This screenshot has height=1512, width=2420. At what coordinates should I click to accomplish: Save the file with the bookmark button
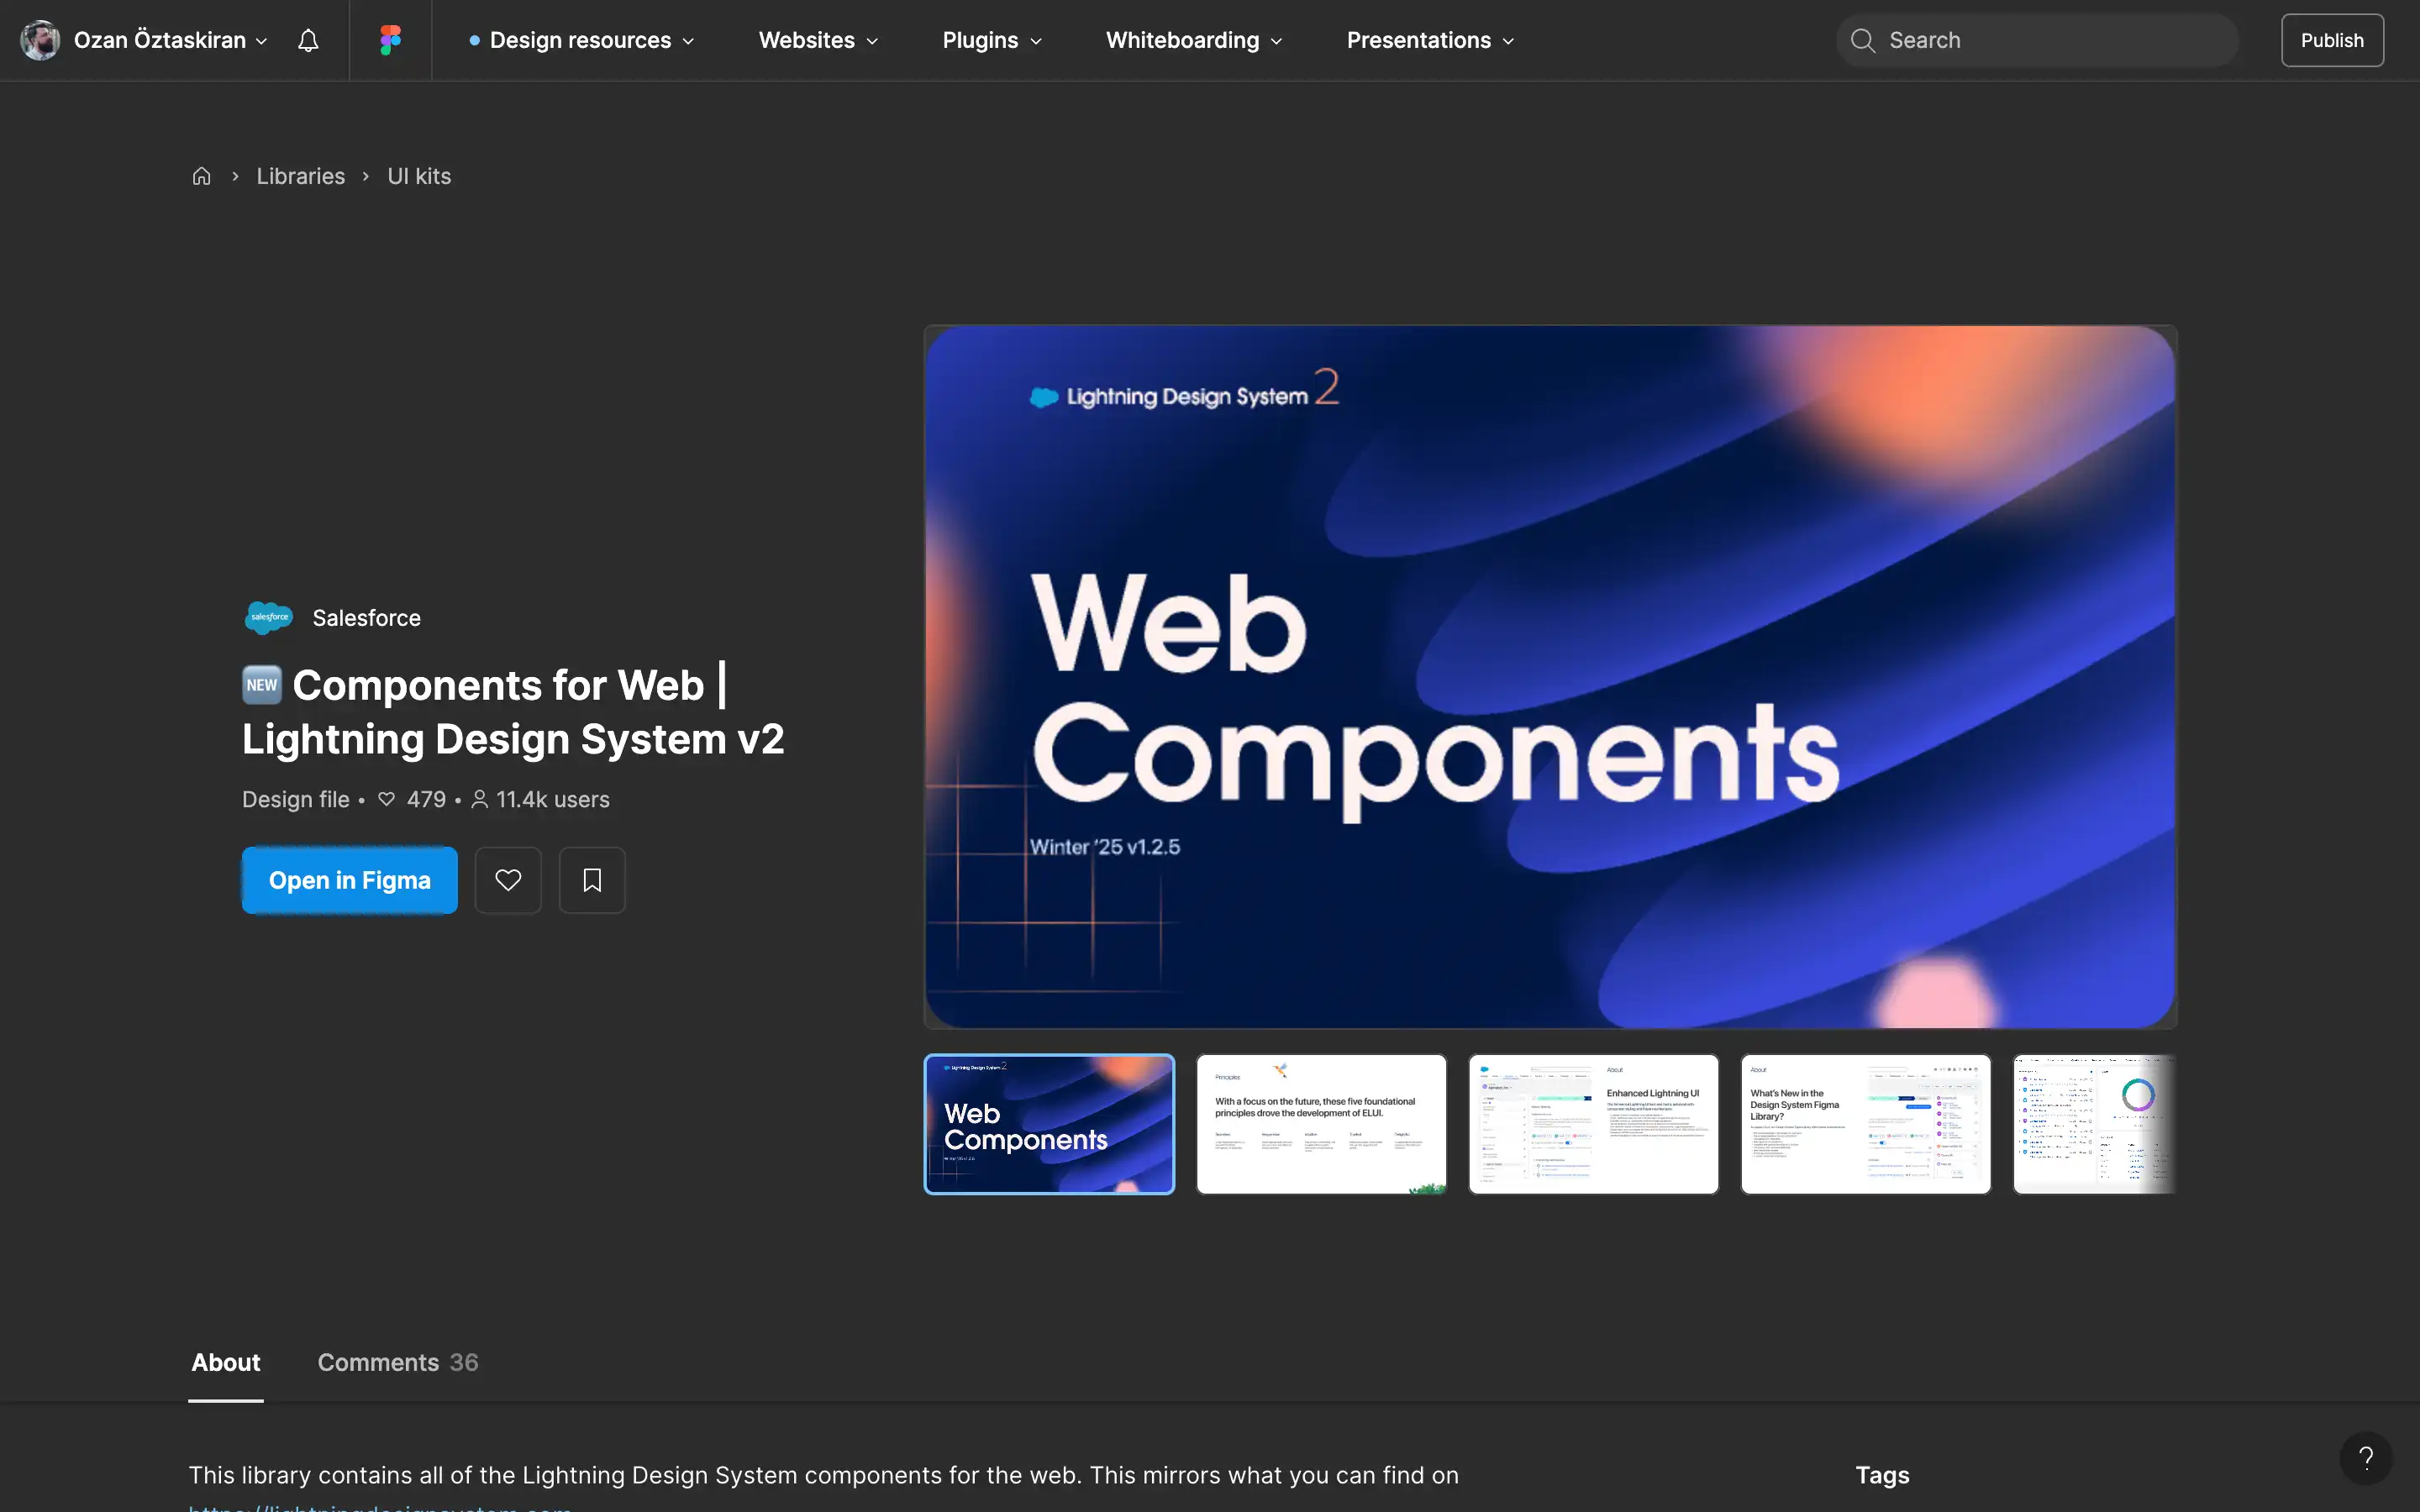pyautogui.click(x=592, y=880)
